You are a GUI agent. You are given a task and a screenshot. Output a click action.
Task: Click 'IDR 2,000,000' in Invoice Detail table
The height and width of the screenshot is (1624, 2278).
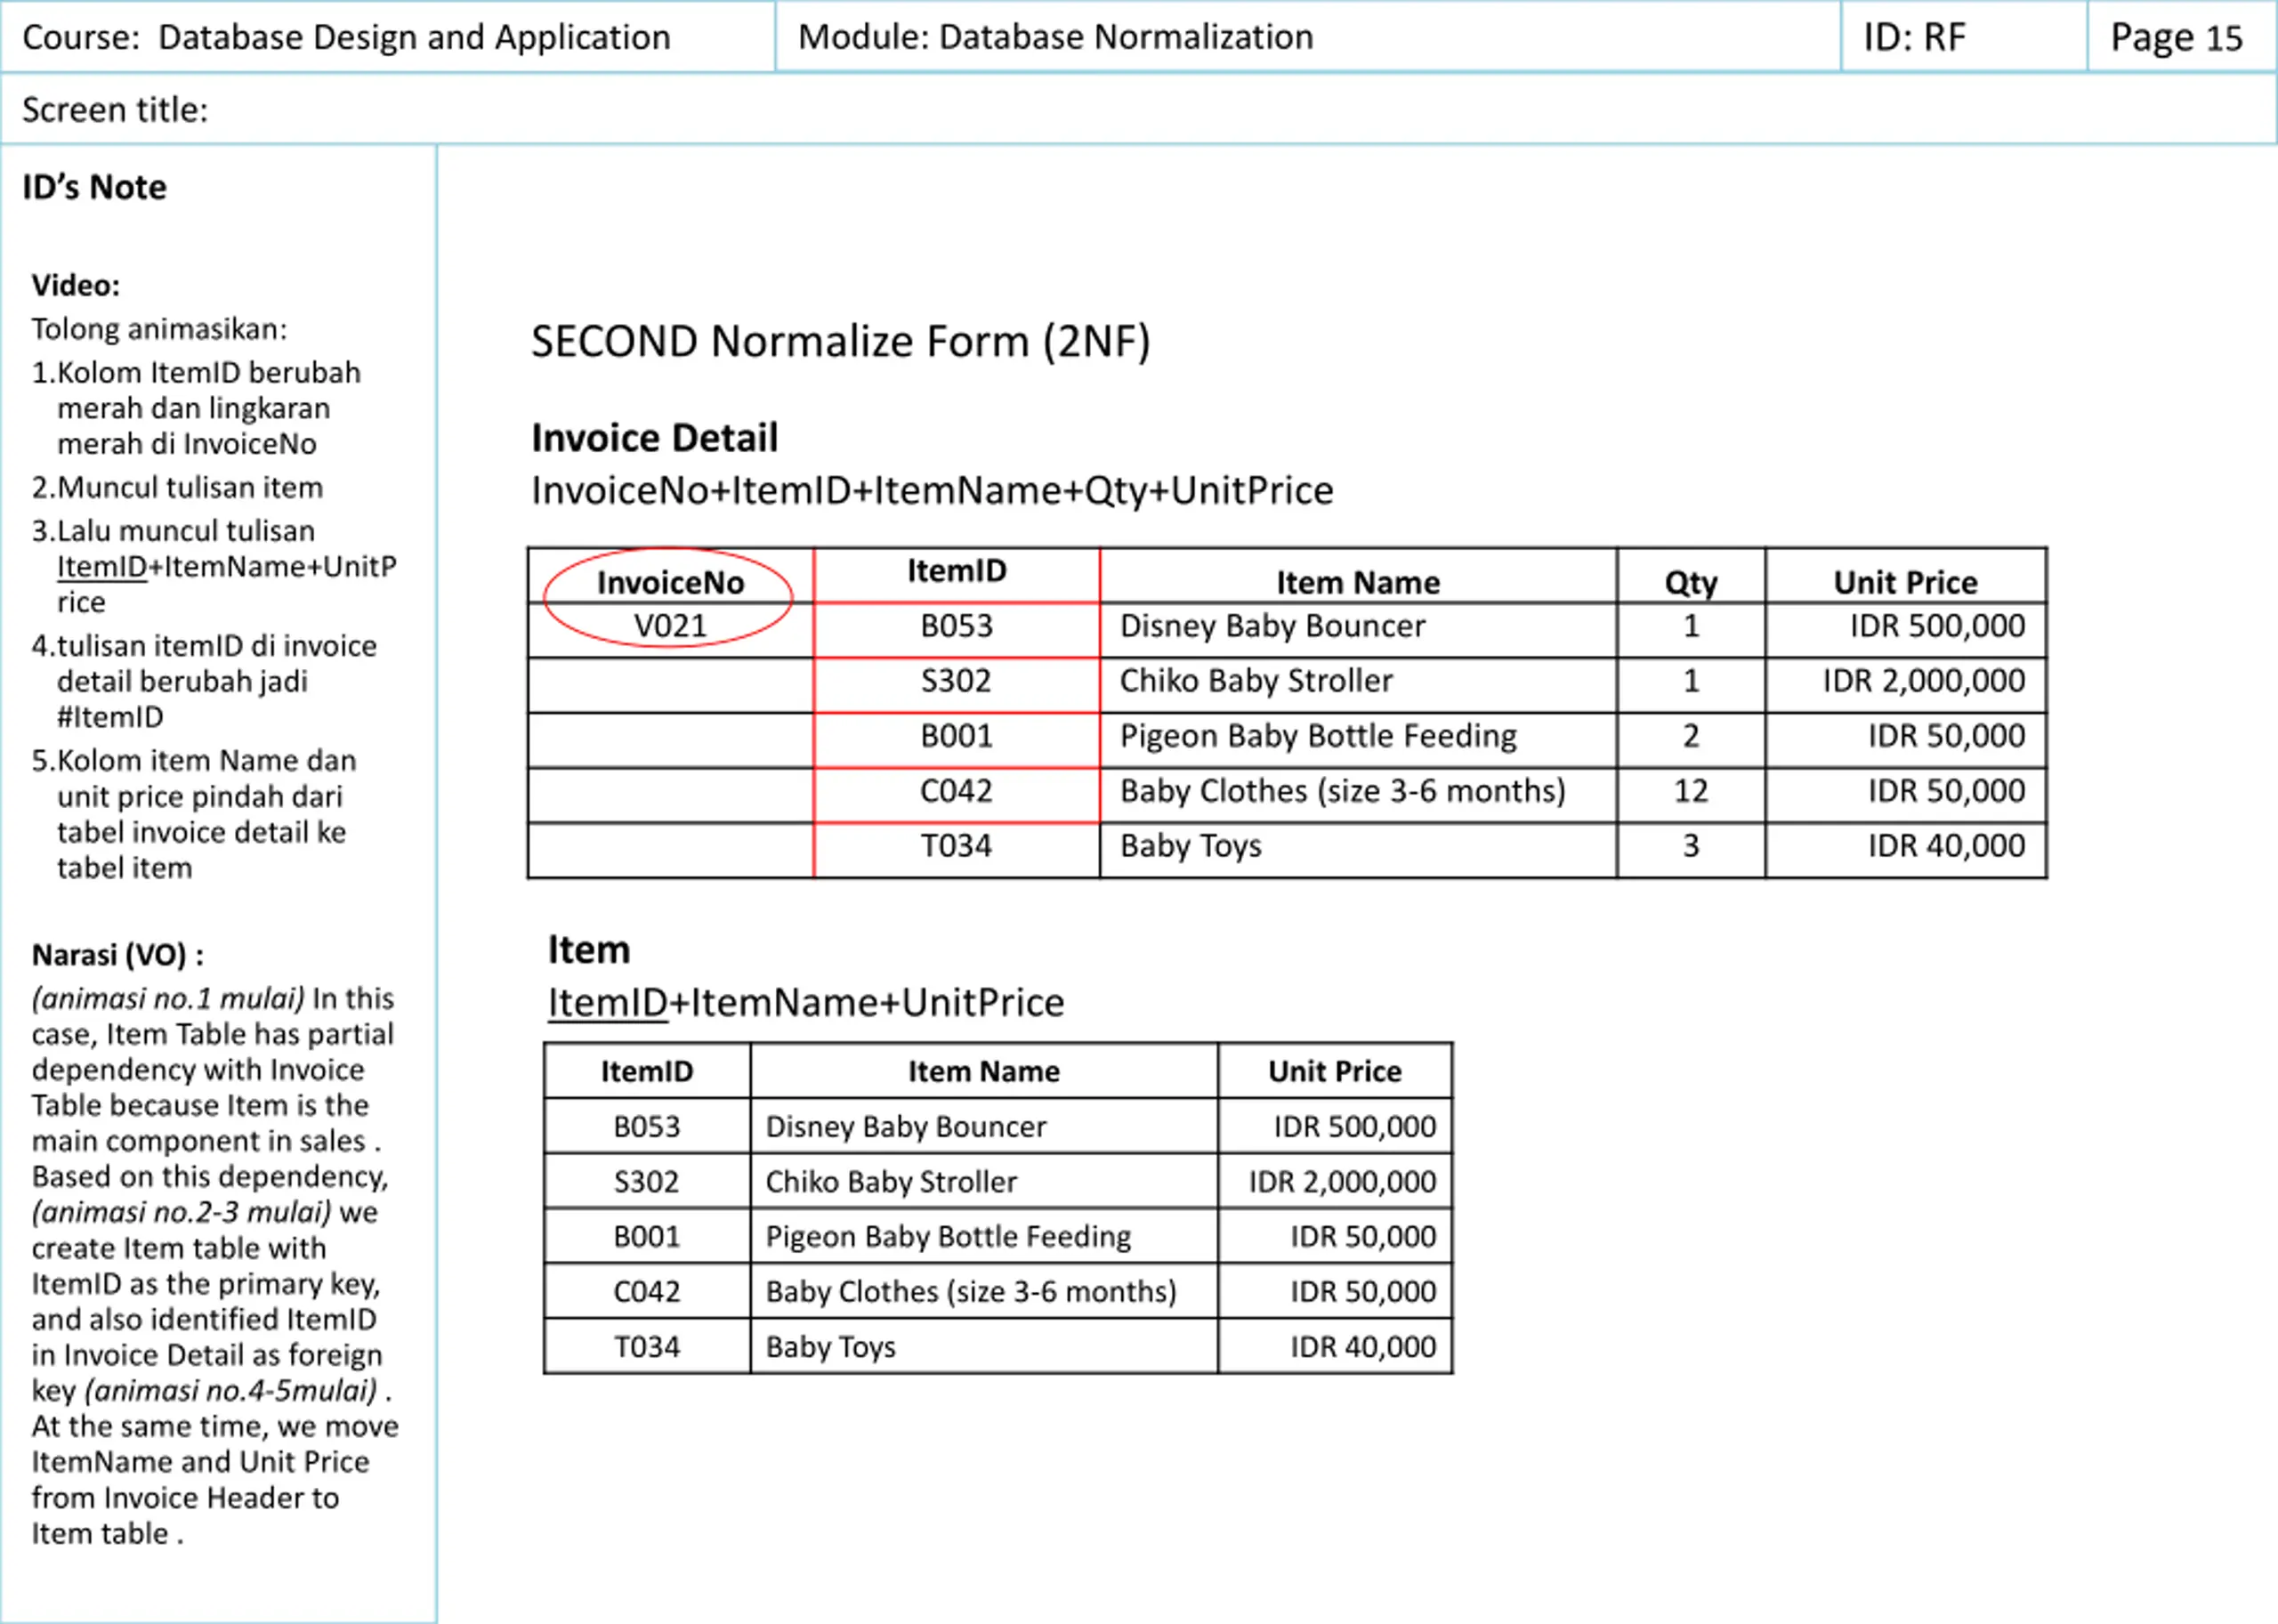[1924, 681]
